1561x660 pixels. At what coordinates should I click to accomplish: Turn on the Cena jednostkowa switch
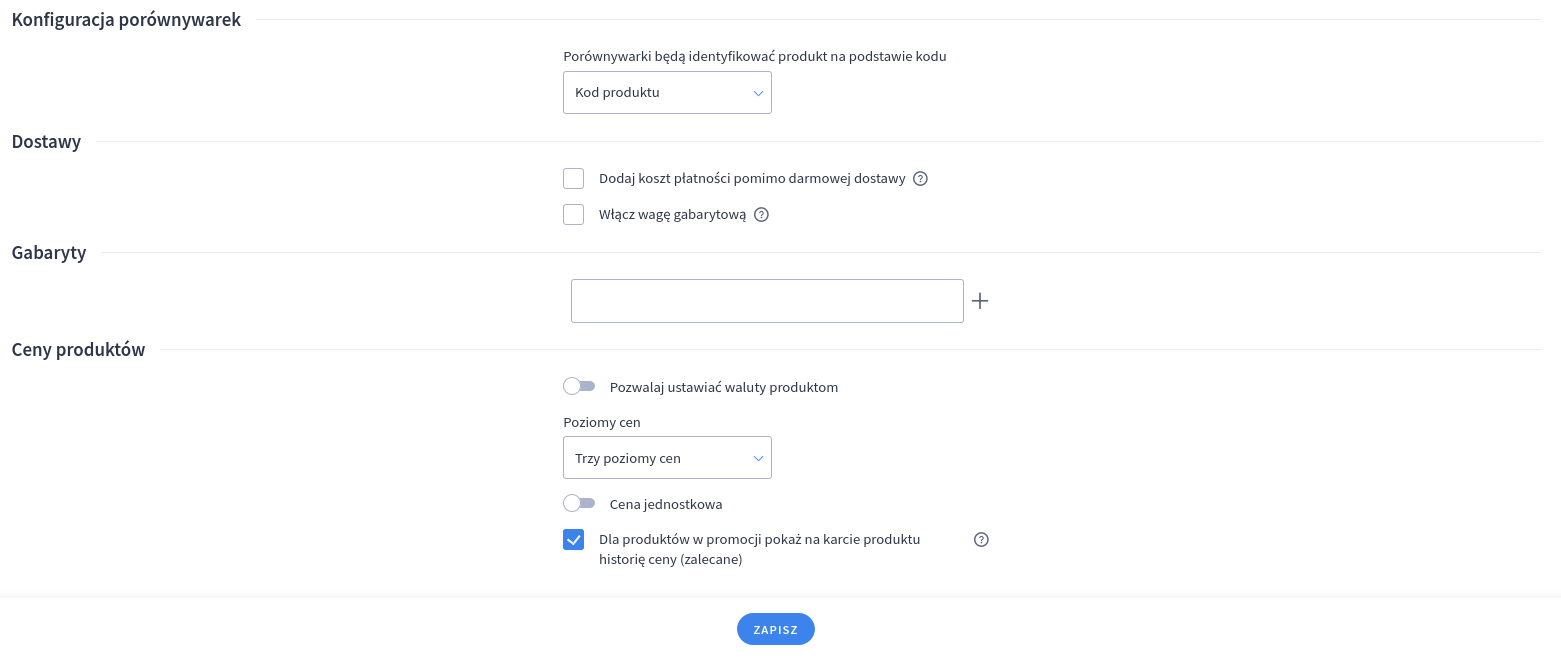pos(579,504)
